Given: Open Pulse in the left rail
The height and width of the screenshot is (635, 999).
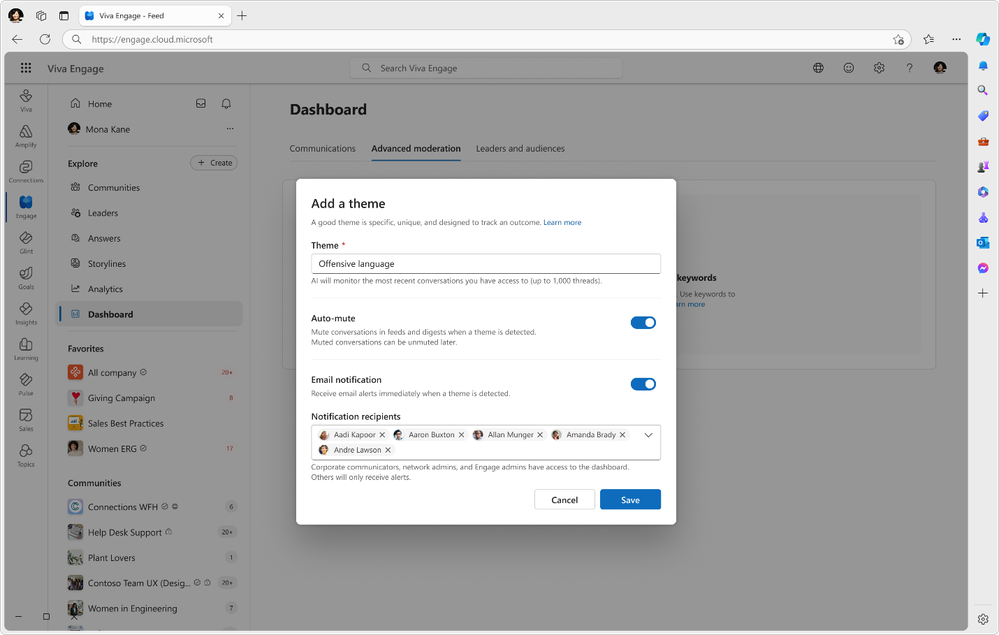Looking at the screenshot, I should click(x=25, y=385).
